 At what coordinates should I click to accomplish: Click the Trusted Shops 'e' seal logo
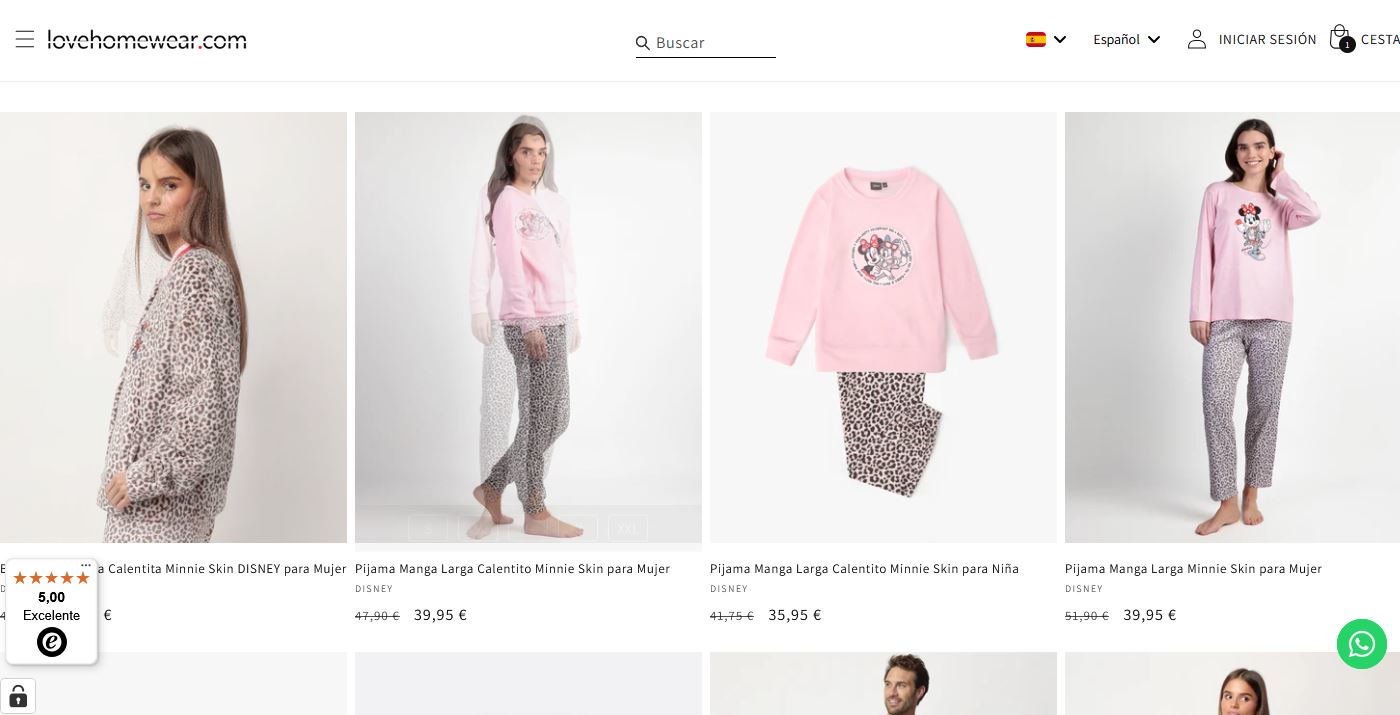coord(52,642)
